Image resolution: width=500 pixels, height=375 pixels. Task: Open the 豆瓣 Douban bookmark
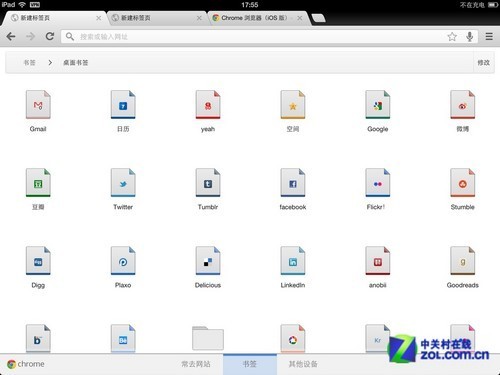tap(38, 188)
